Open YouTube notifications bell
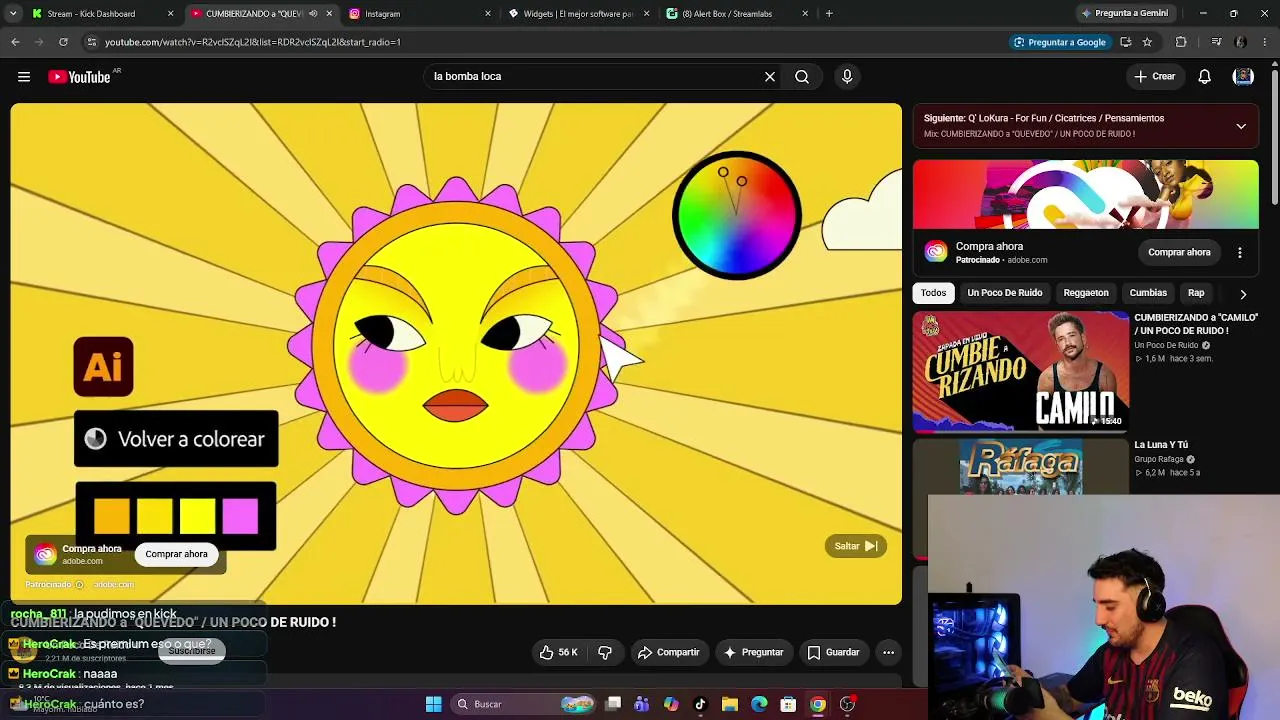The width and height of the screenshot is (1280, 720). pos(1205,77)
